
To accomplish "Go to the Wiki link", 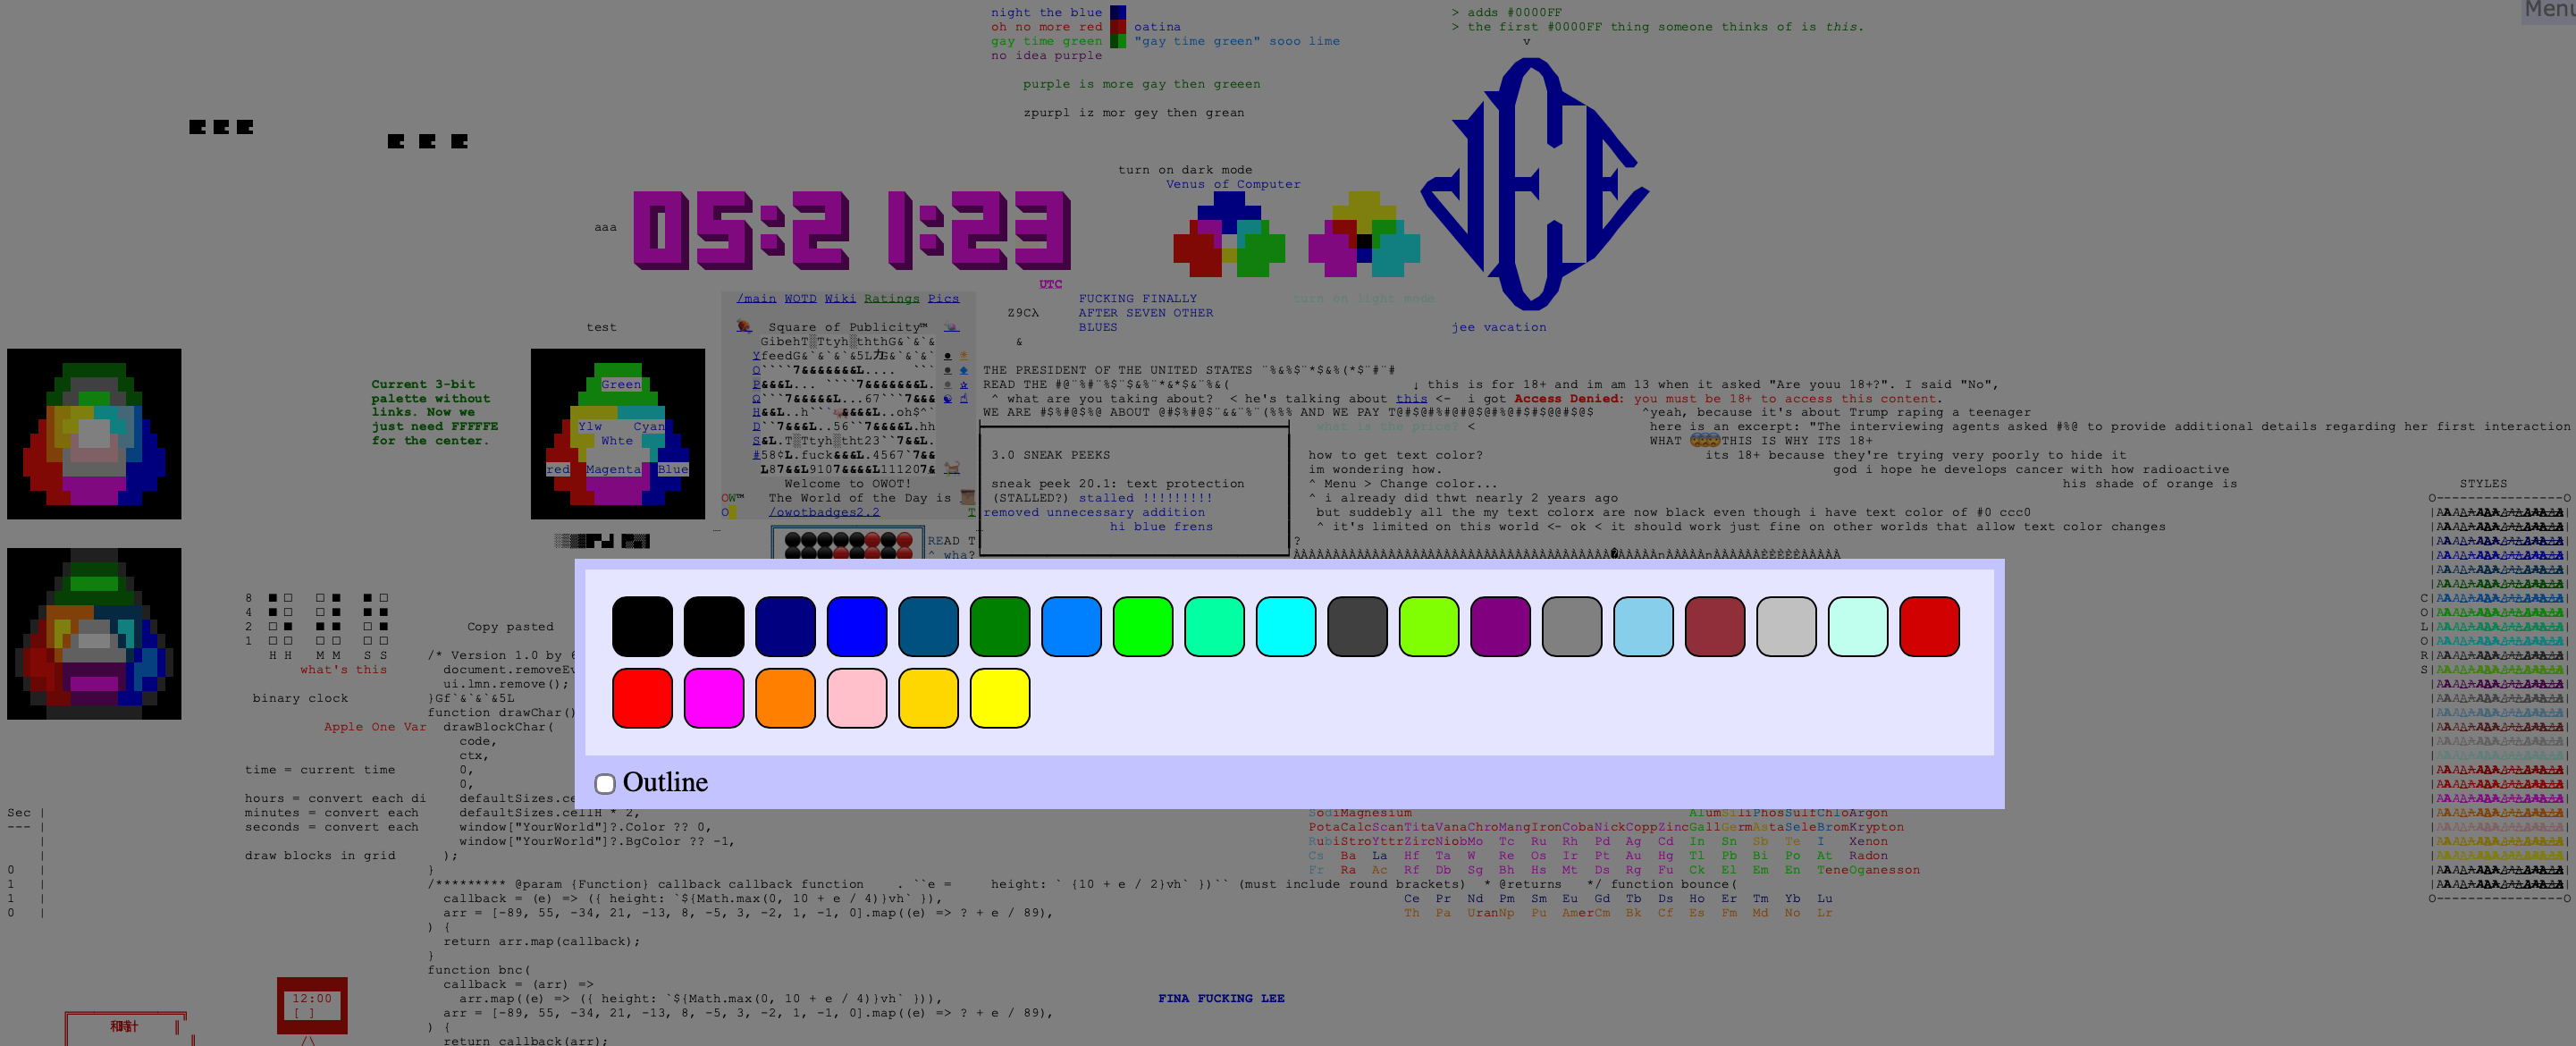I will pyautogui.click(x=840, y=298).
